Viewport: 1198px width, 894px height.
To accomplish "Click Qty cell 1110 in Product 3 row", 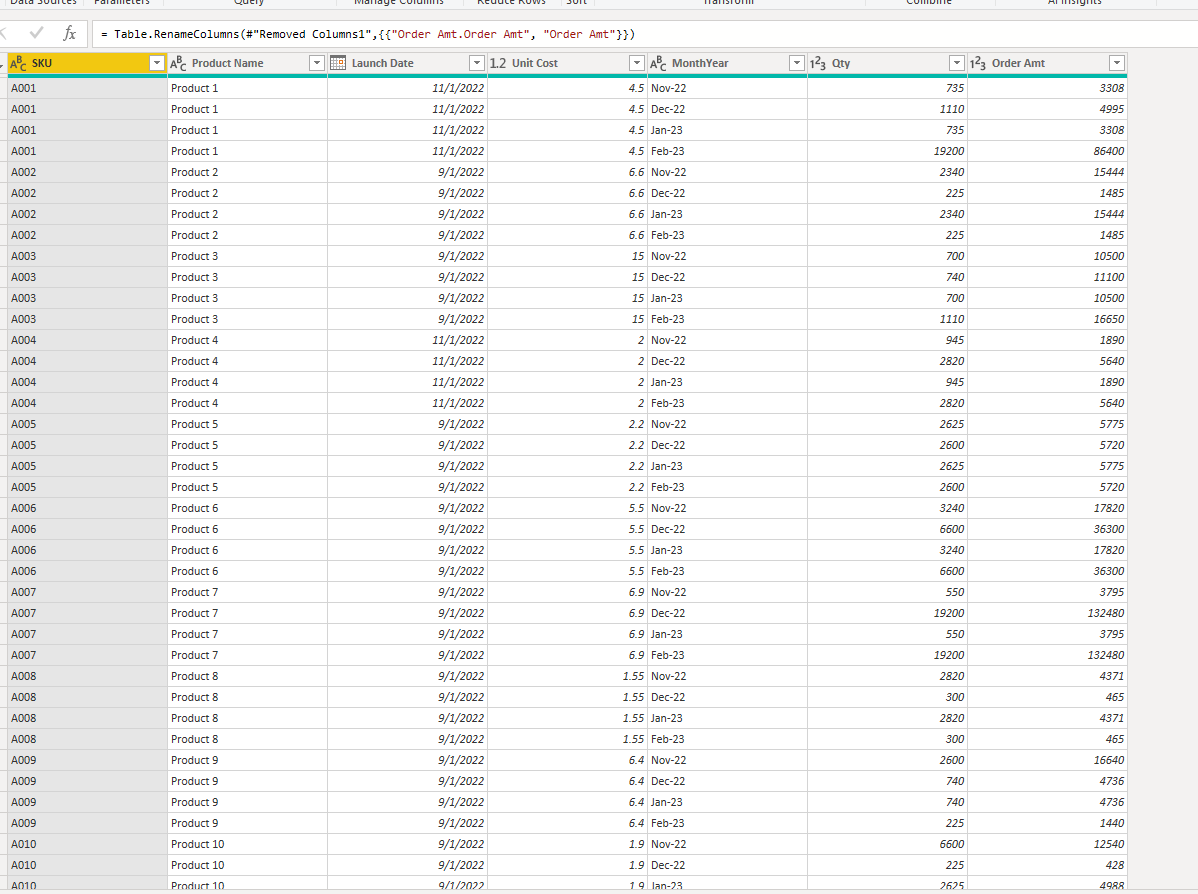I will [887, 319].
